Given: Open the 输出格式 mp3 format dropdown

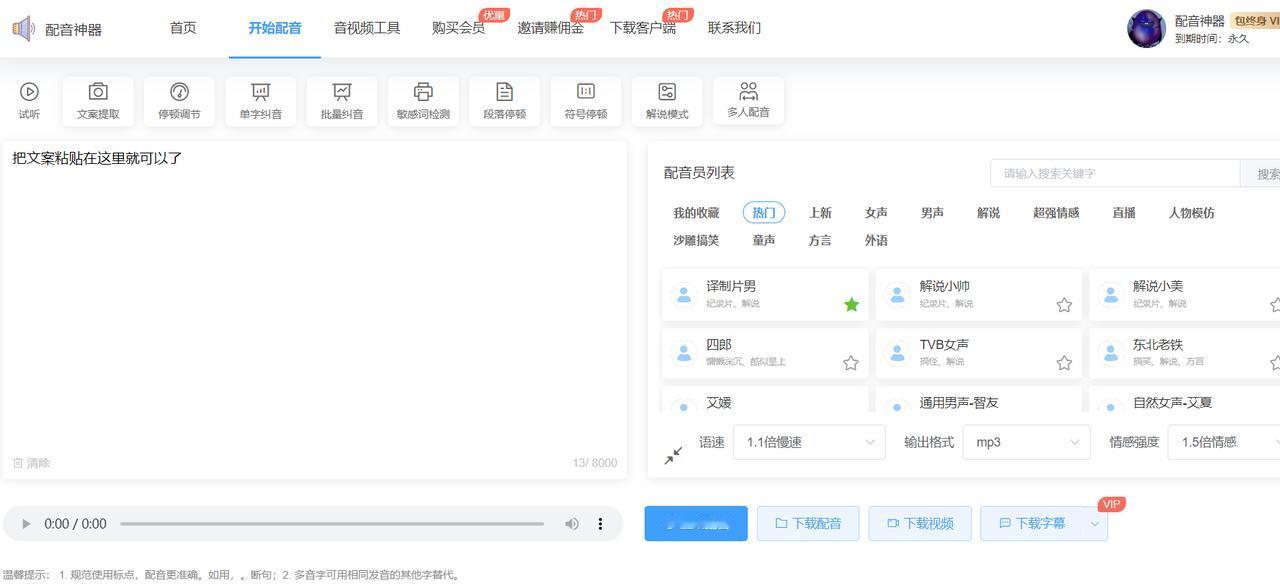Looking at the screenshot, I should click(1026, 442).
